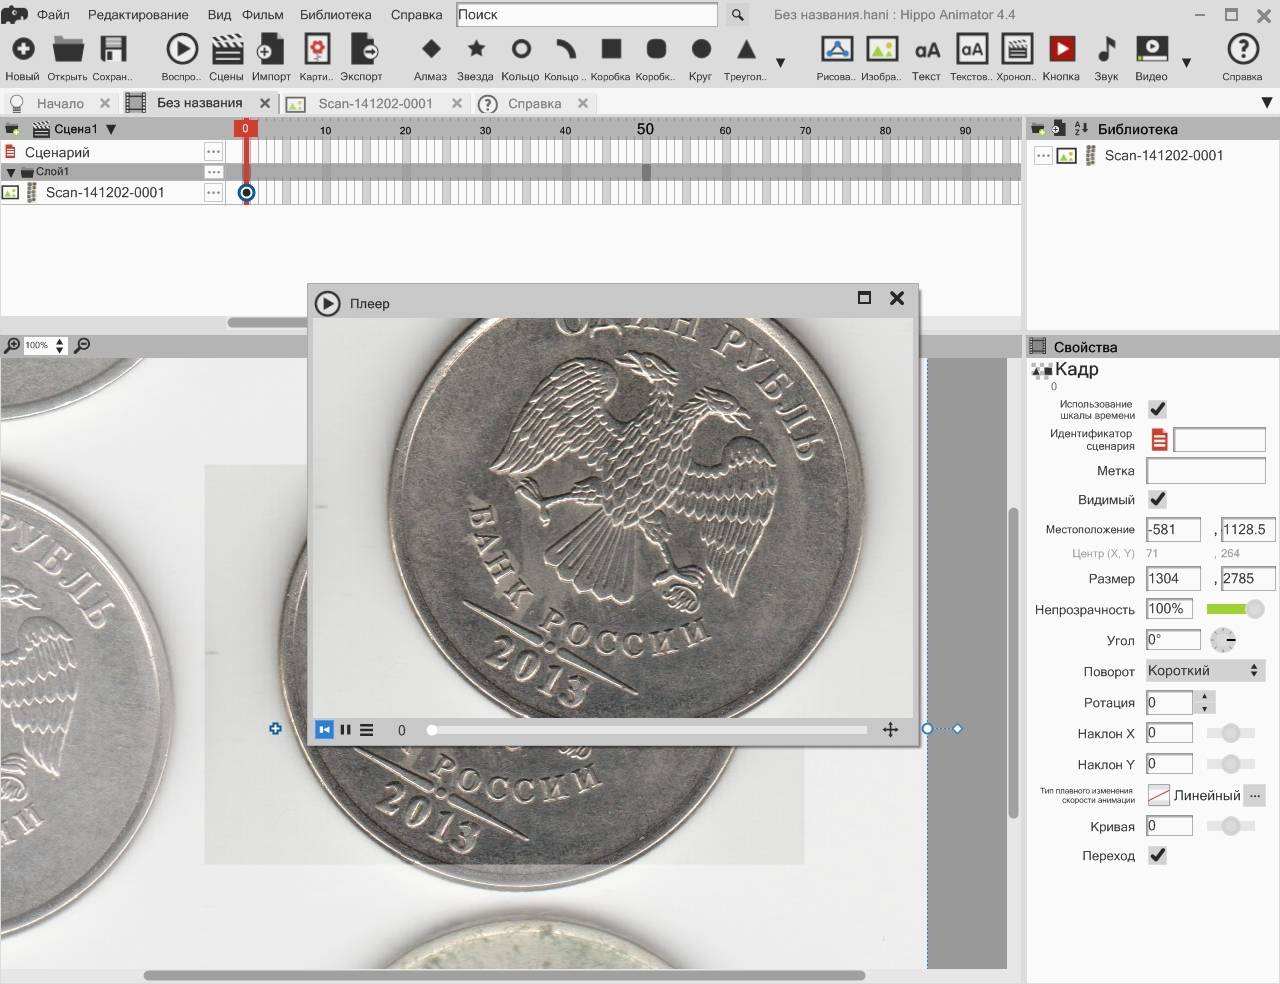The width and height of the screenshot is (1280, 984).
Task: Open the tab list arrow at far right
Action: 1267,103
